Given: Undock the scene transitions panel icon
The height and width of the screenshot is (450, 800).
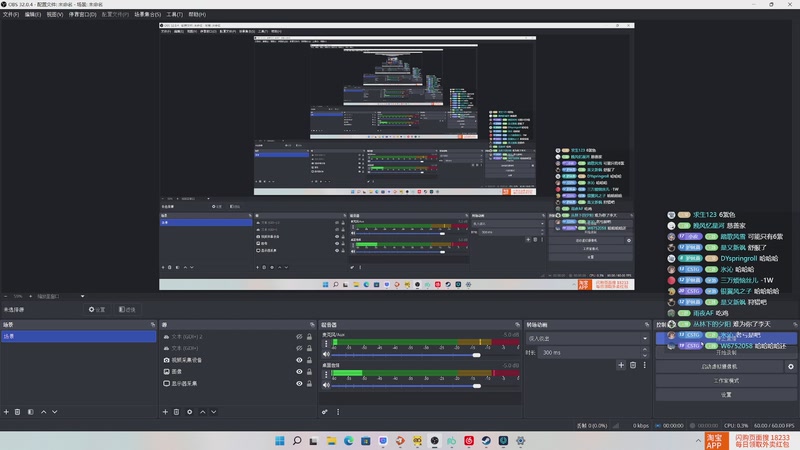Looking at the screenshot, I should coord(646,324).
